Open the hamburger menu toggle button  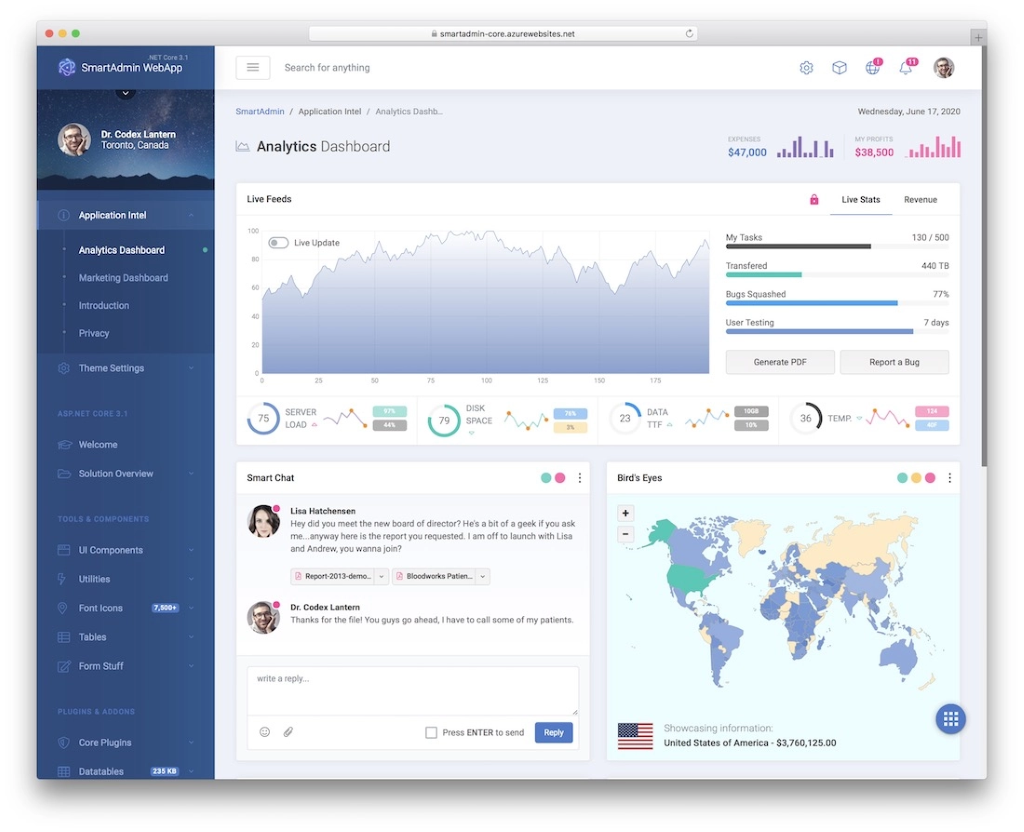tap(253, 67)
